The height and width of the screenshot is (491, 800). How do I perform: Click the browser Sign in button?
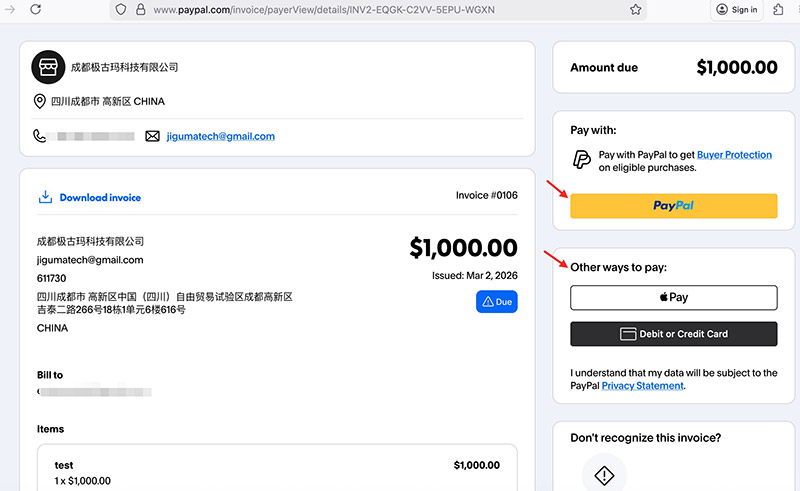coord(737,9)
